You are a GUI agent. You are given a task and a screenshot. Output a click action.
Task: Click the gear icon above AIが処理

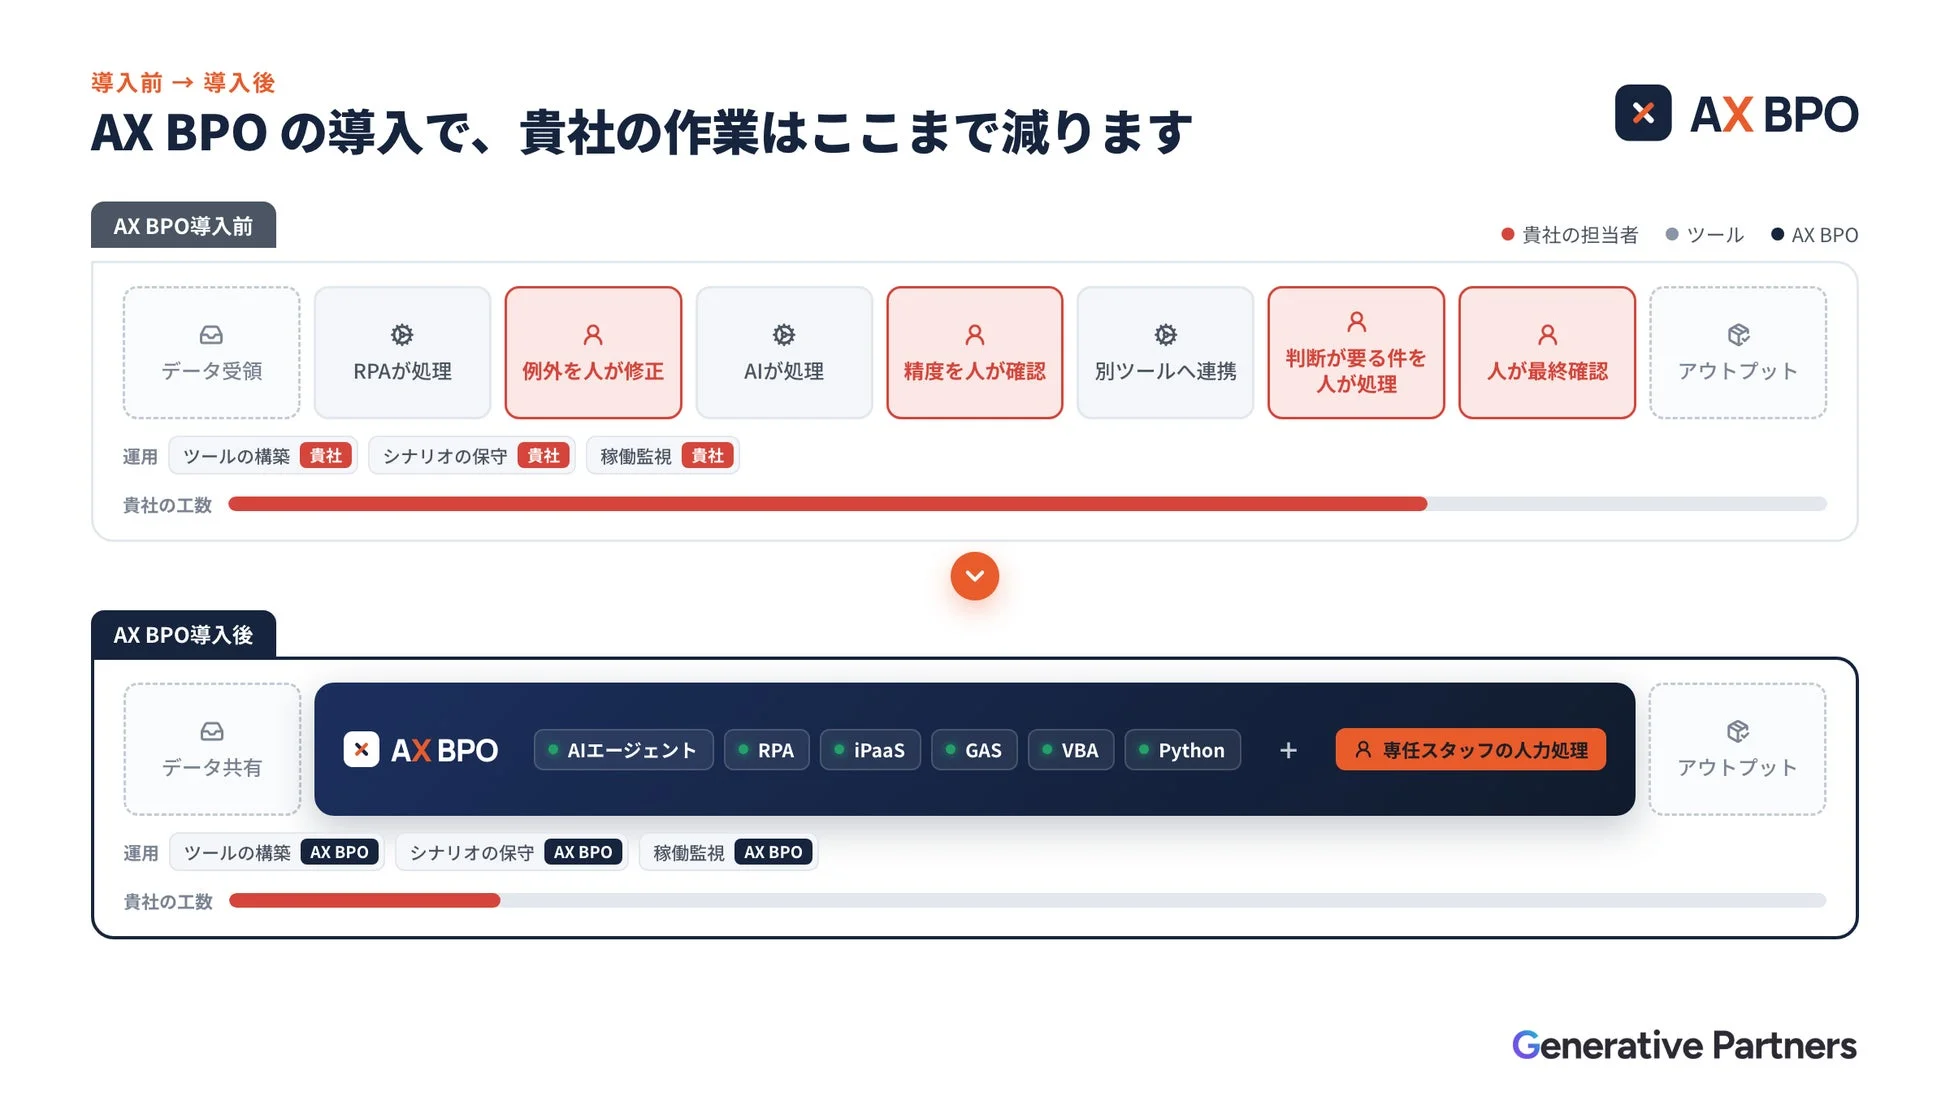784,334
